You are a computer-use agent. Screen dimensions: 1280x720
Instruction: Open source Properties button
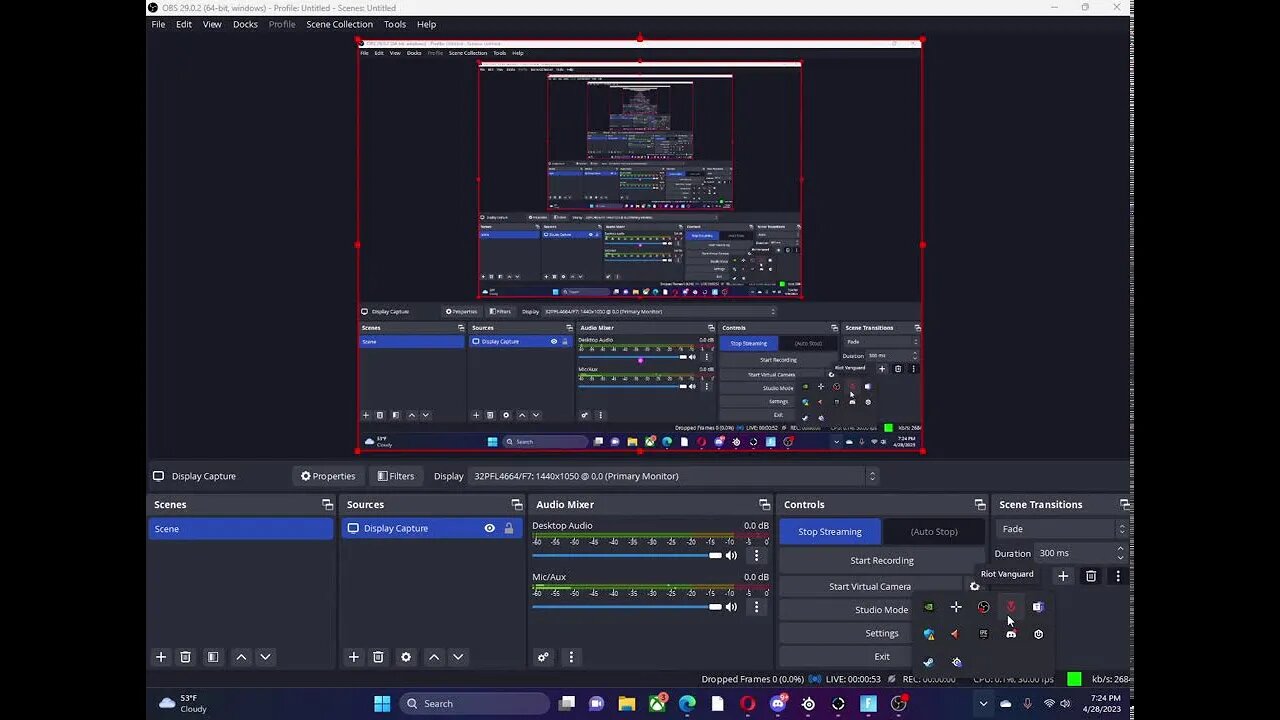pyautogui.click(x=328, y=476)
